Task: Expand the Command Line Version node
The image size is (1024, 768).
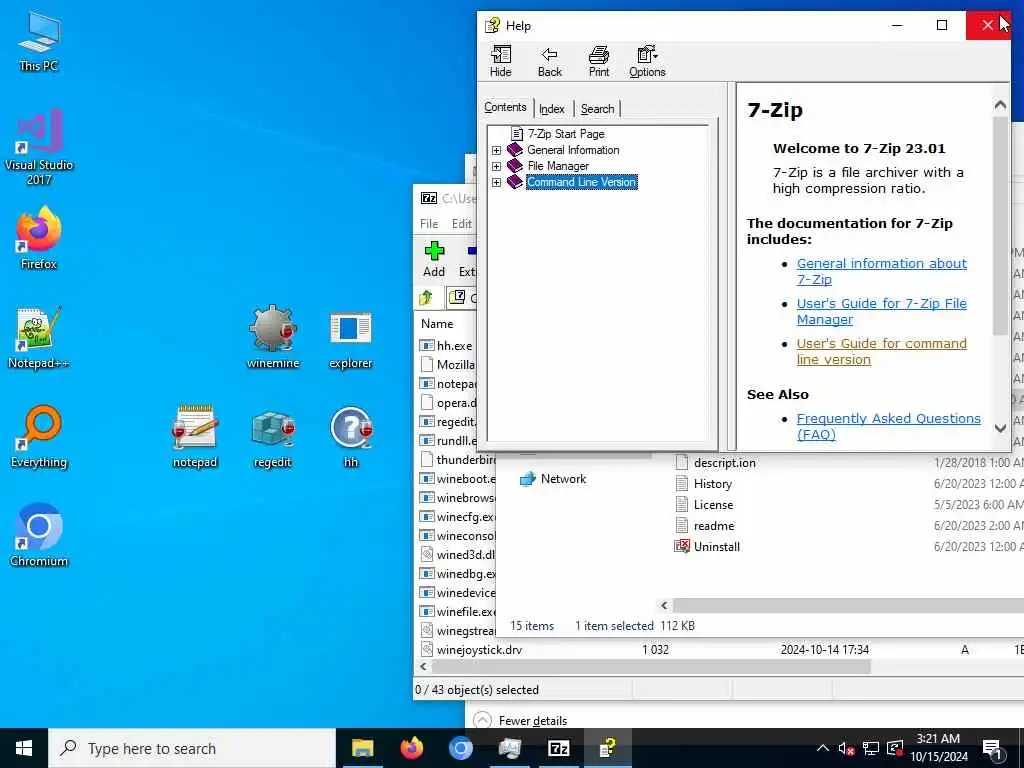Action: (x=496, y=183)
